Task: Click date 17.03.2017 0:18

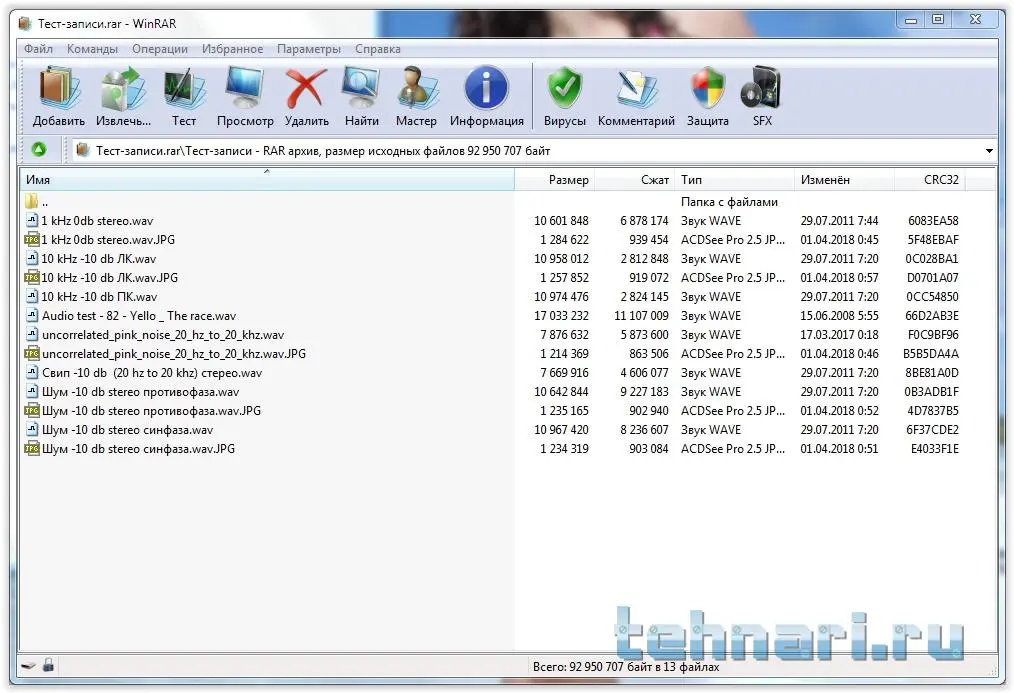Action: 839,335
